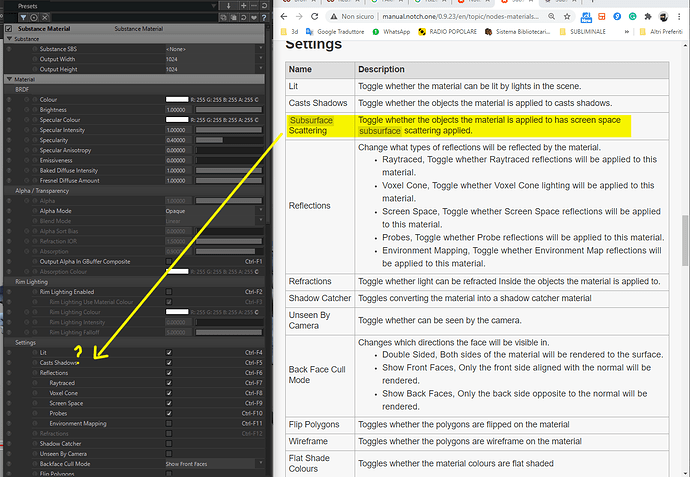
Task: Open the Sistema Bibliotecari bookmark
Action: (x=517, y=32)
